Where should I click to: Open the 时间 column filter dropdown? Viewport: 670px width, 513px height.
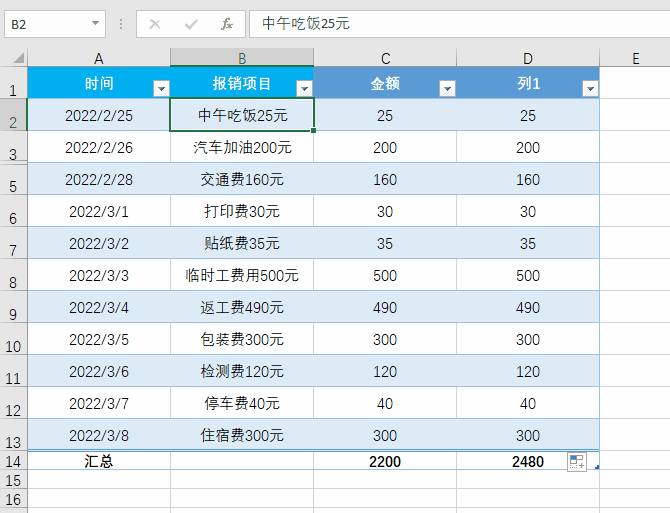click(161, 88)
